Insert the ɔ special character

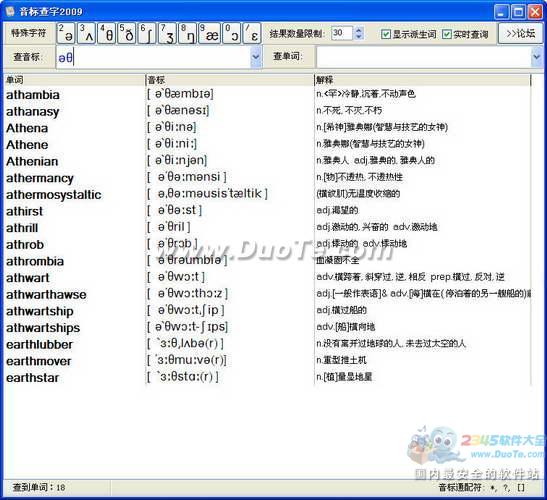click(x=232, y=33)
